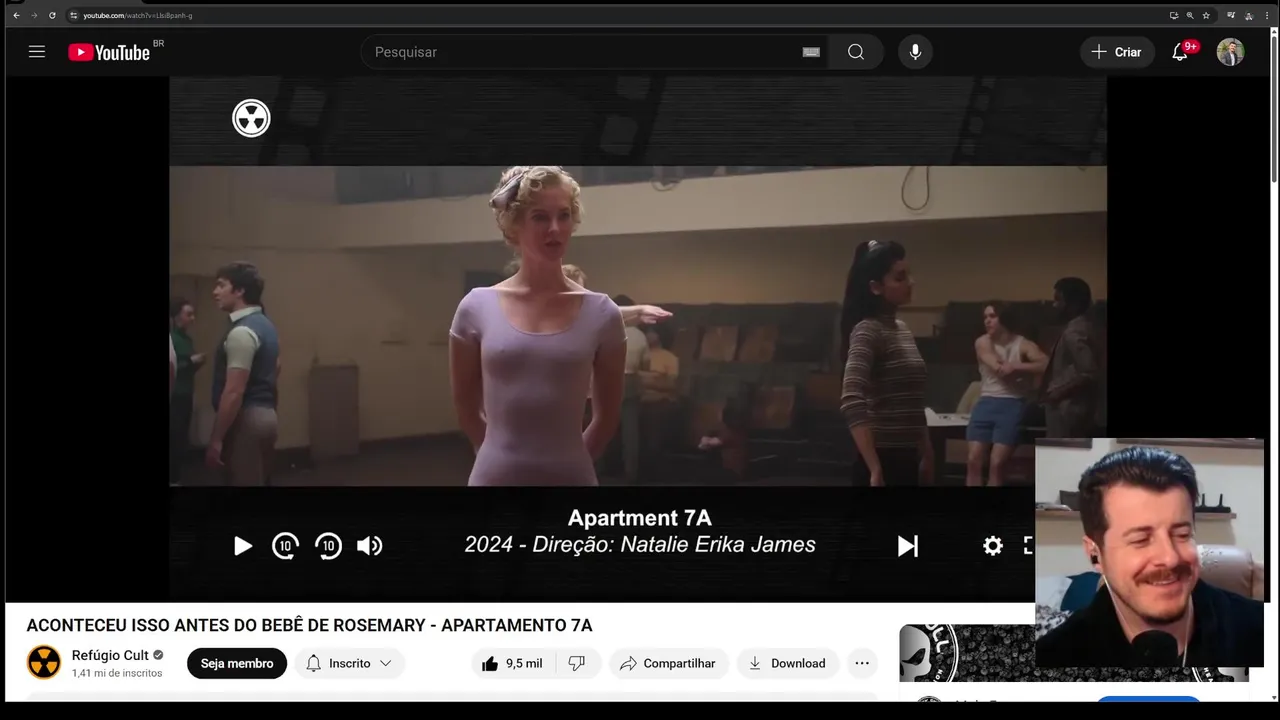Skip to the next video

click(x=907, y=546)
